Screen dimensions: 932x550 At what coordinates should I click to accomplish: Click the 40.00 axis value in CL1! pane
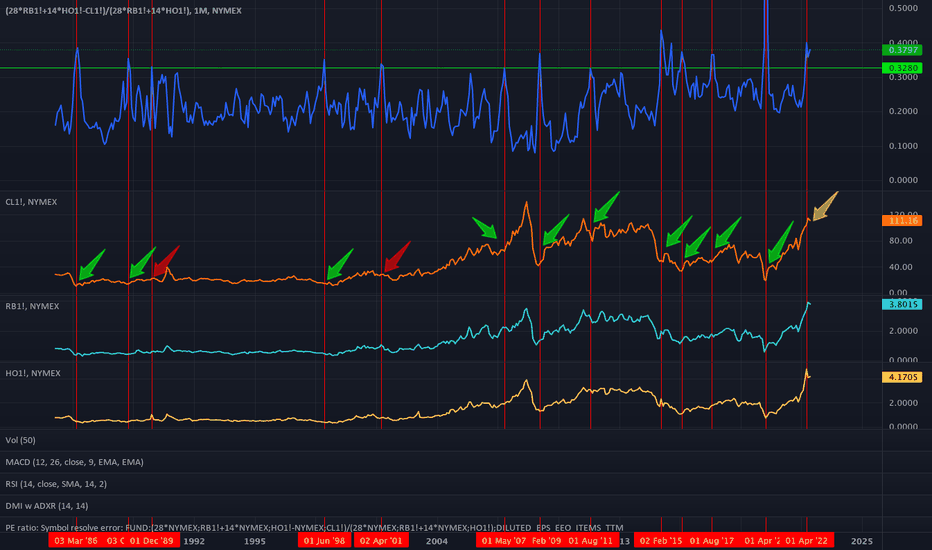click(900, 267)
